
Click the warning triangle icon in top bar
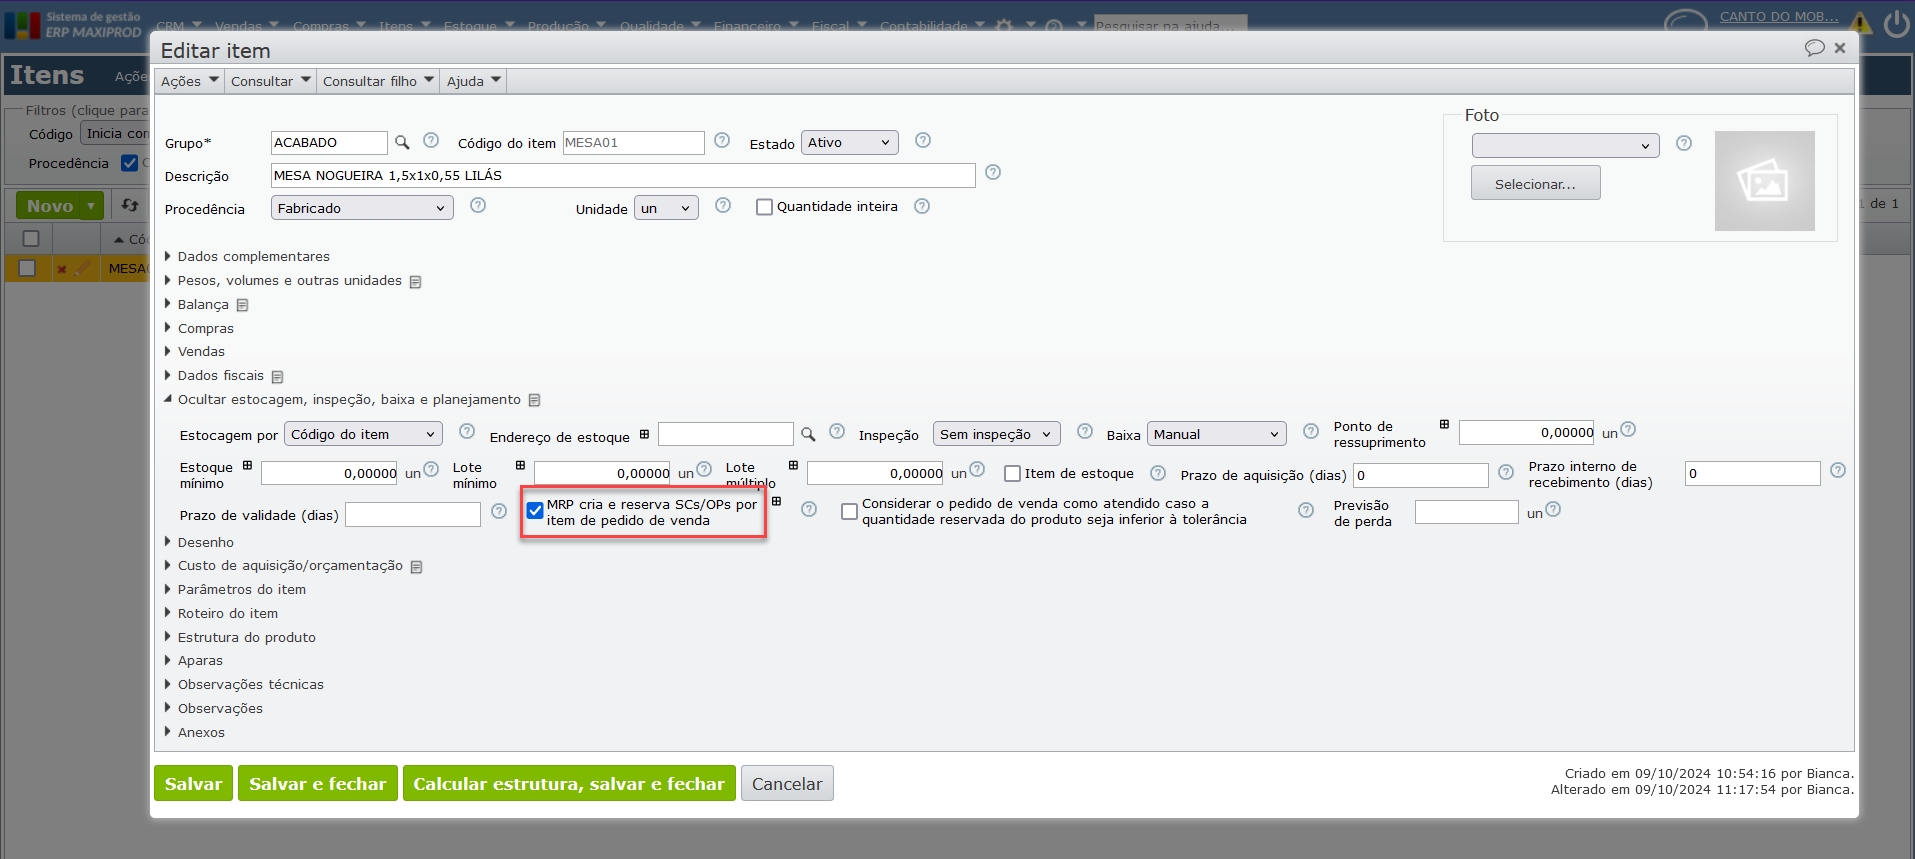tap(1860, 23)
